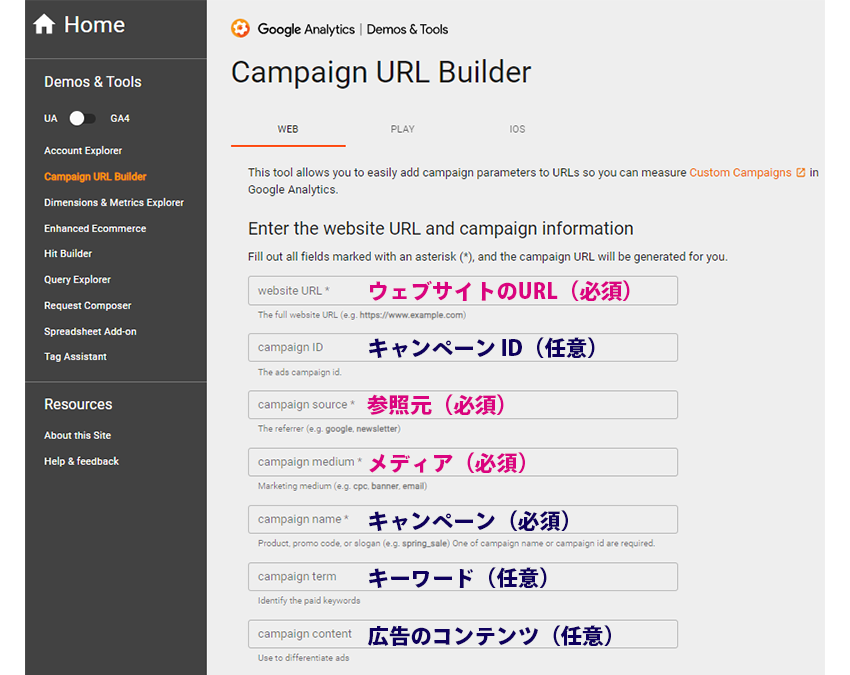Click 'Enter the website URL and campaign information' heading
This screenshot has height=675, width=850.
(441, 229)
